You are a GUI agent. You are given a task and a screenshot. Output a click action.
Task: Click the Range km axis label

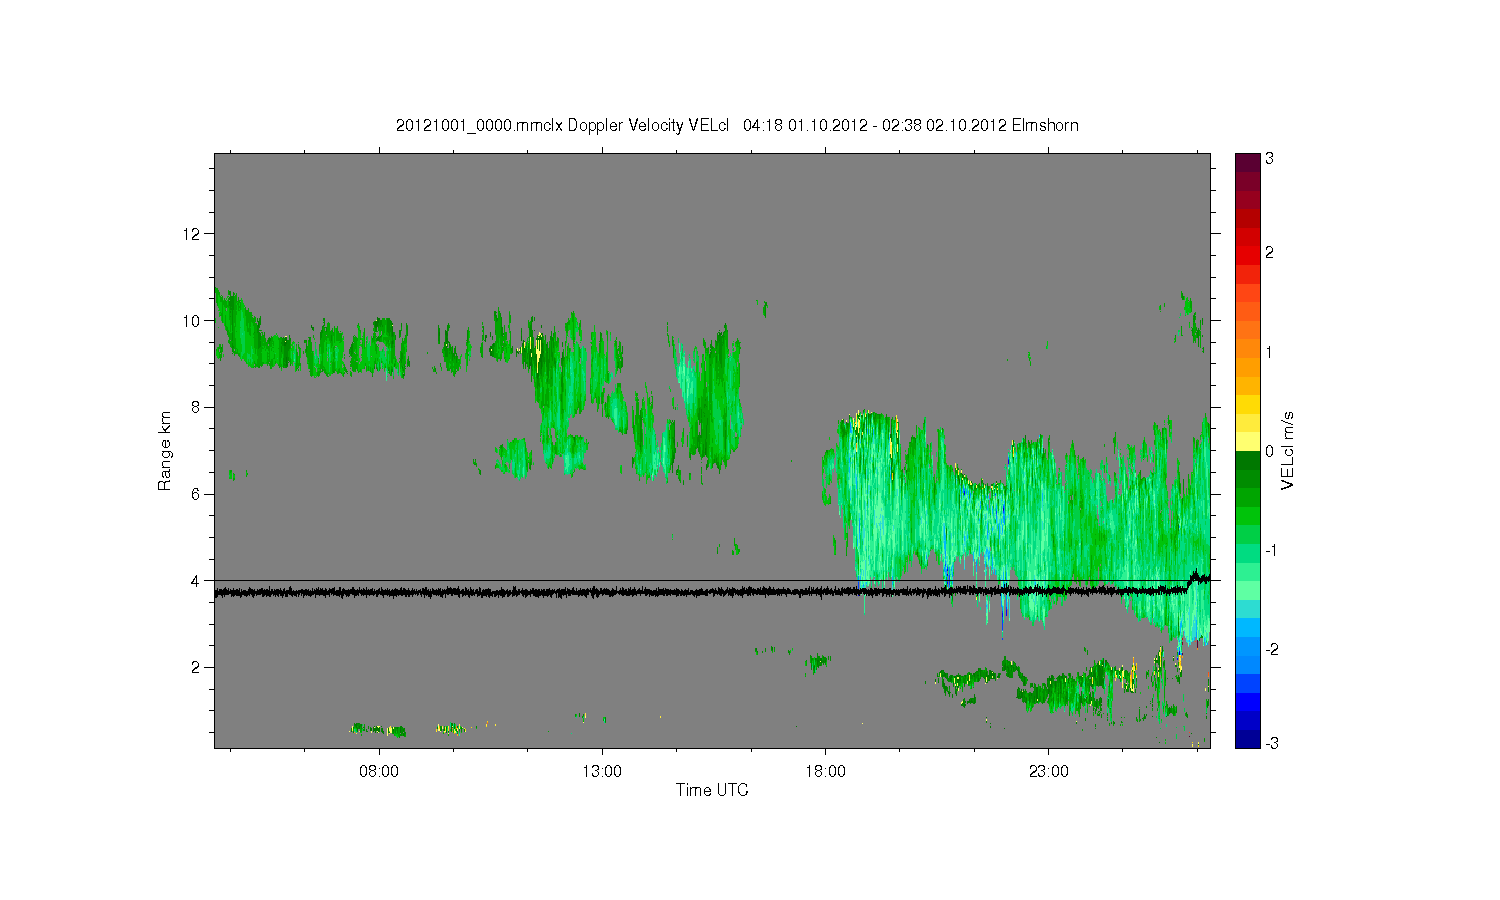(x=165, y=451)
